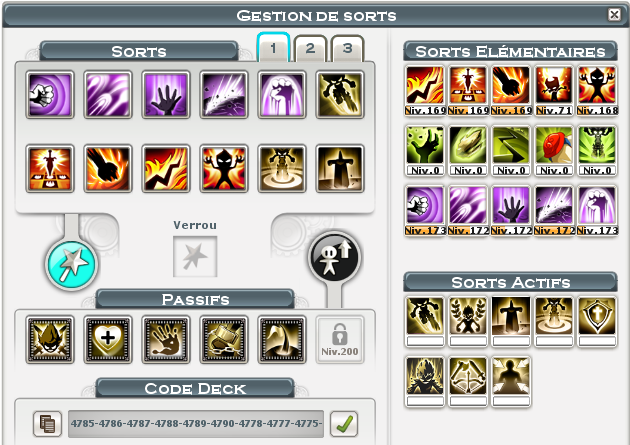Toggle the Verrou star lock box
630x445 pixels.
coord(195,257)
